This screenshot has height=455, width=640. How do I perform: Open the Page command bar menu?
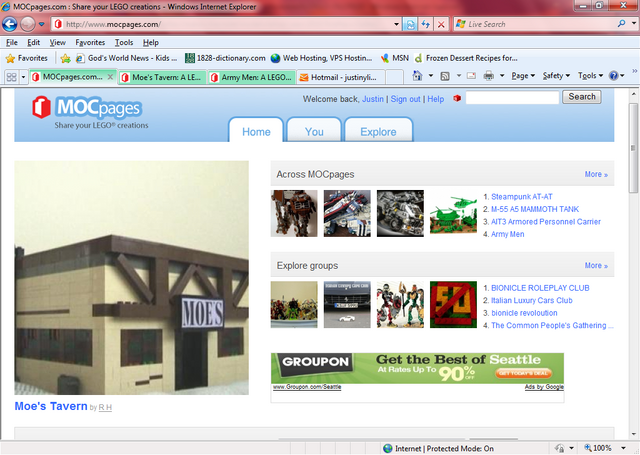[x=523, y=76]
